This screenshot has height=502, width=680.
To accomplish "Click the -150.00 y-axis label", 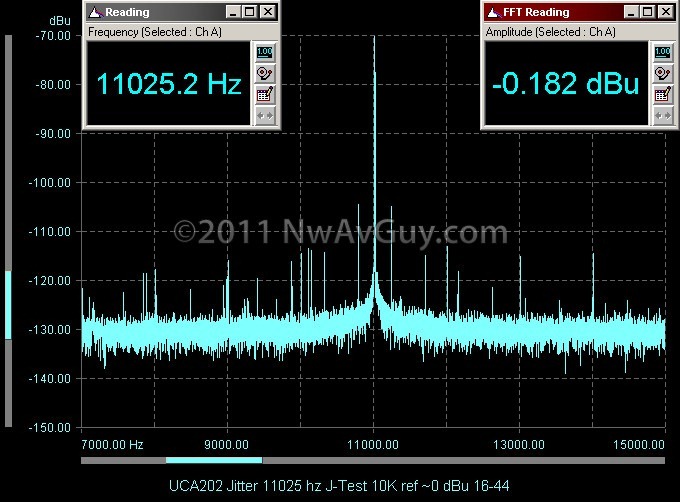I will click(x=49, y=428).
